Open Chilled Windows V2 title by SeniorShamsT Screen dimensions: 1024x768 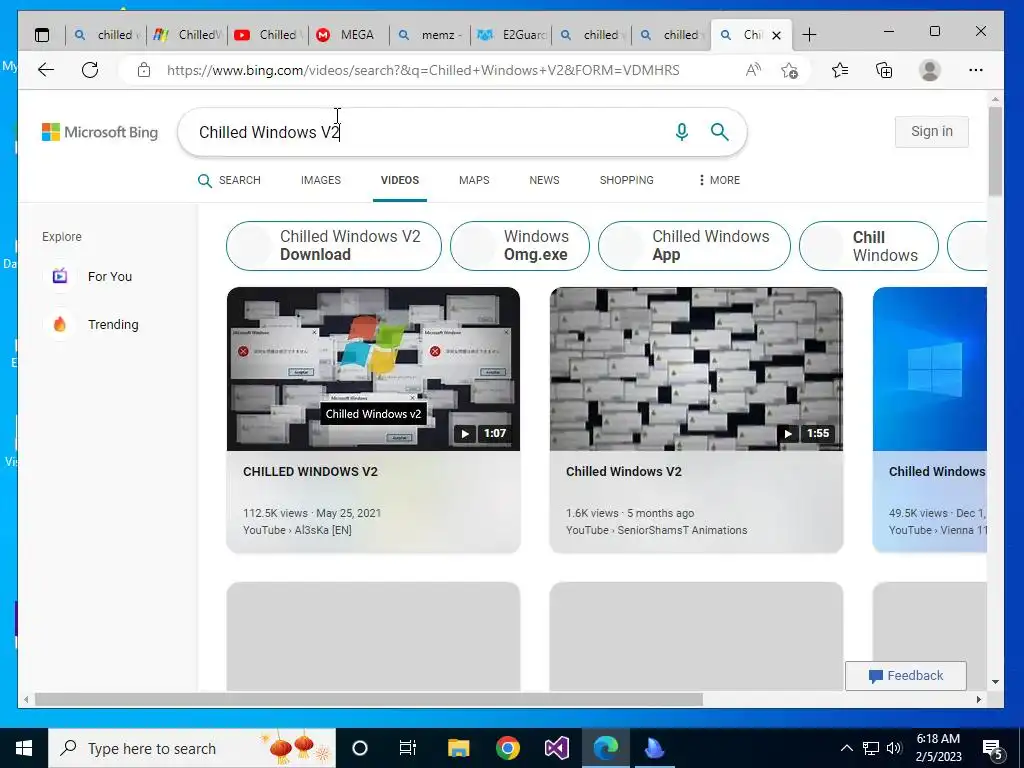pos(624,472)
